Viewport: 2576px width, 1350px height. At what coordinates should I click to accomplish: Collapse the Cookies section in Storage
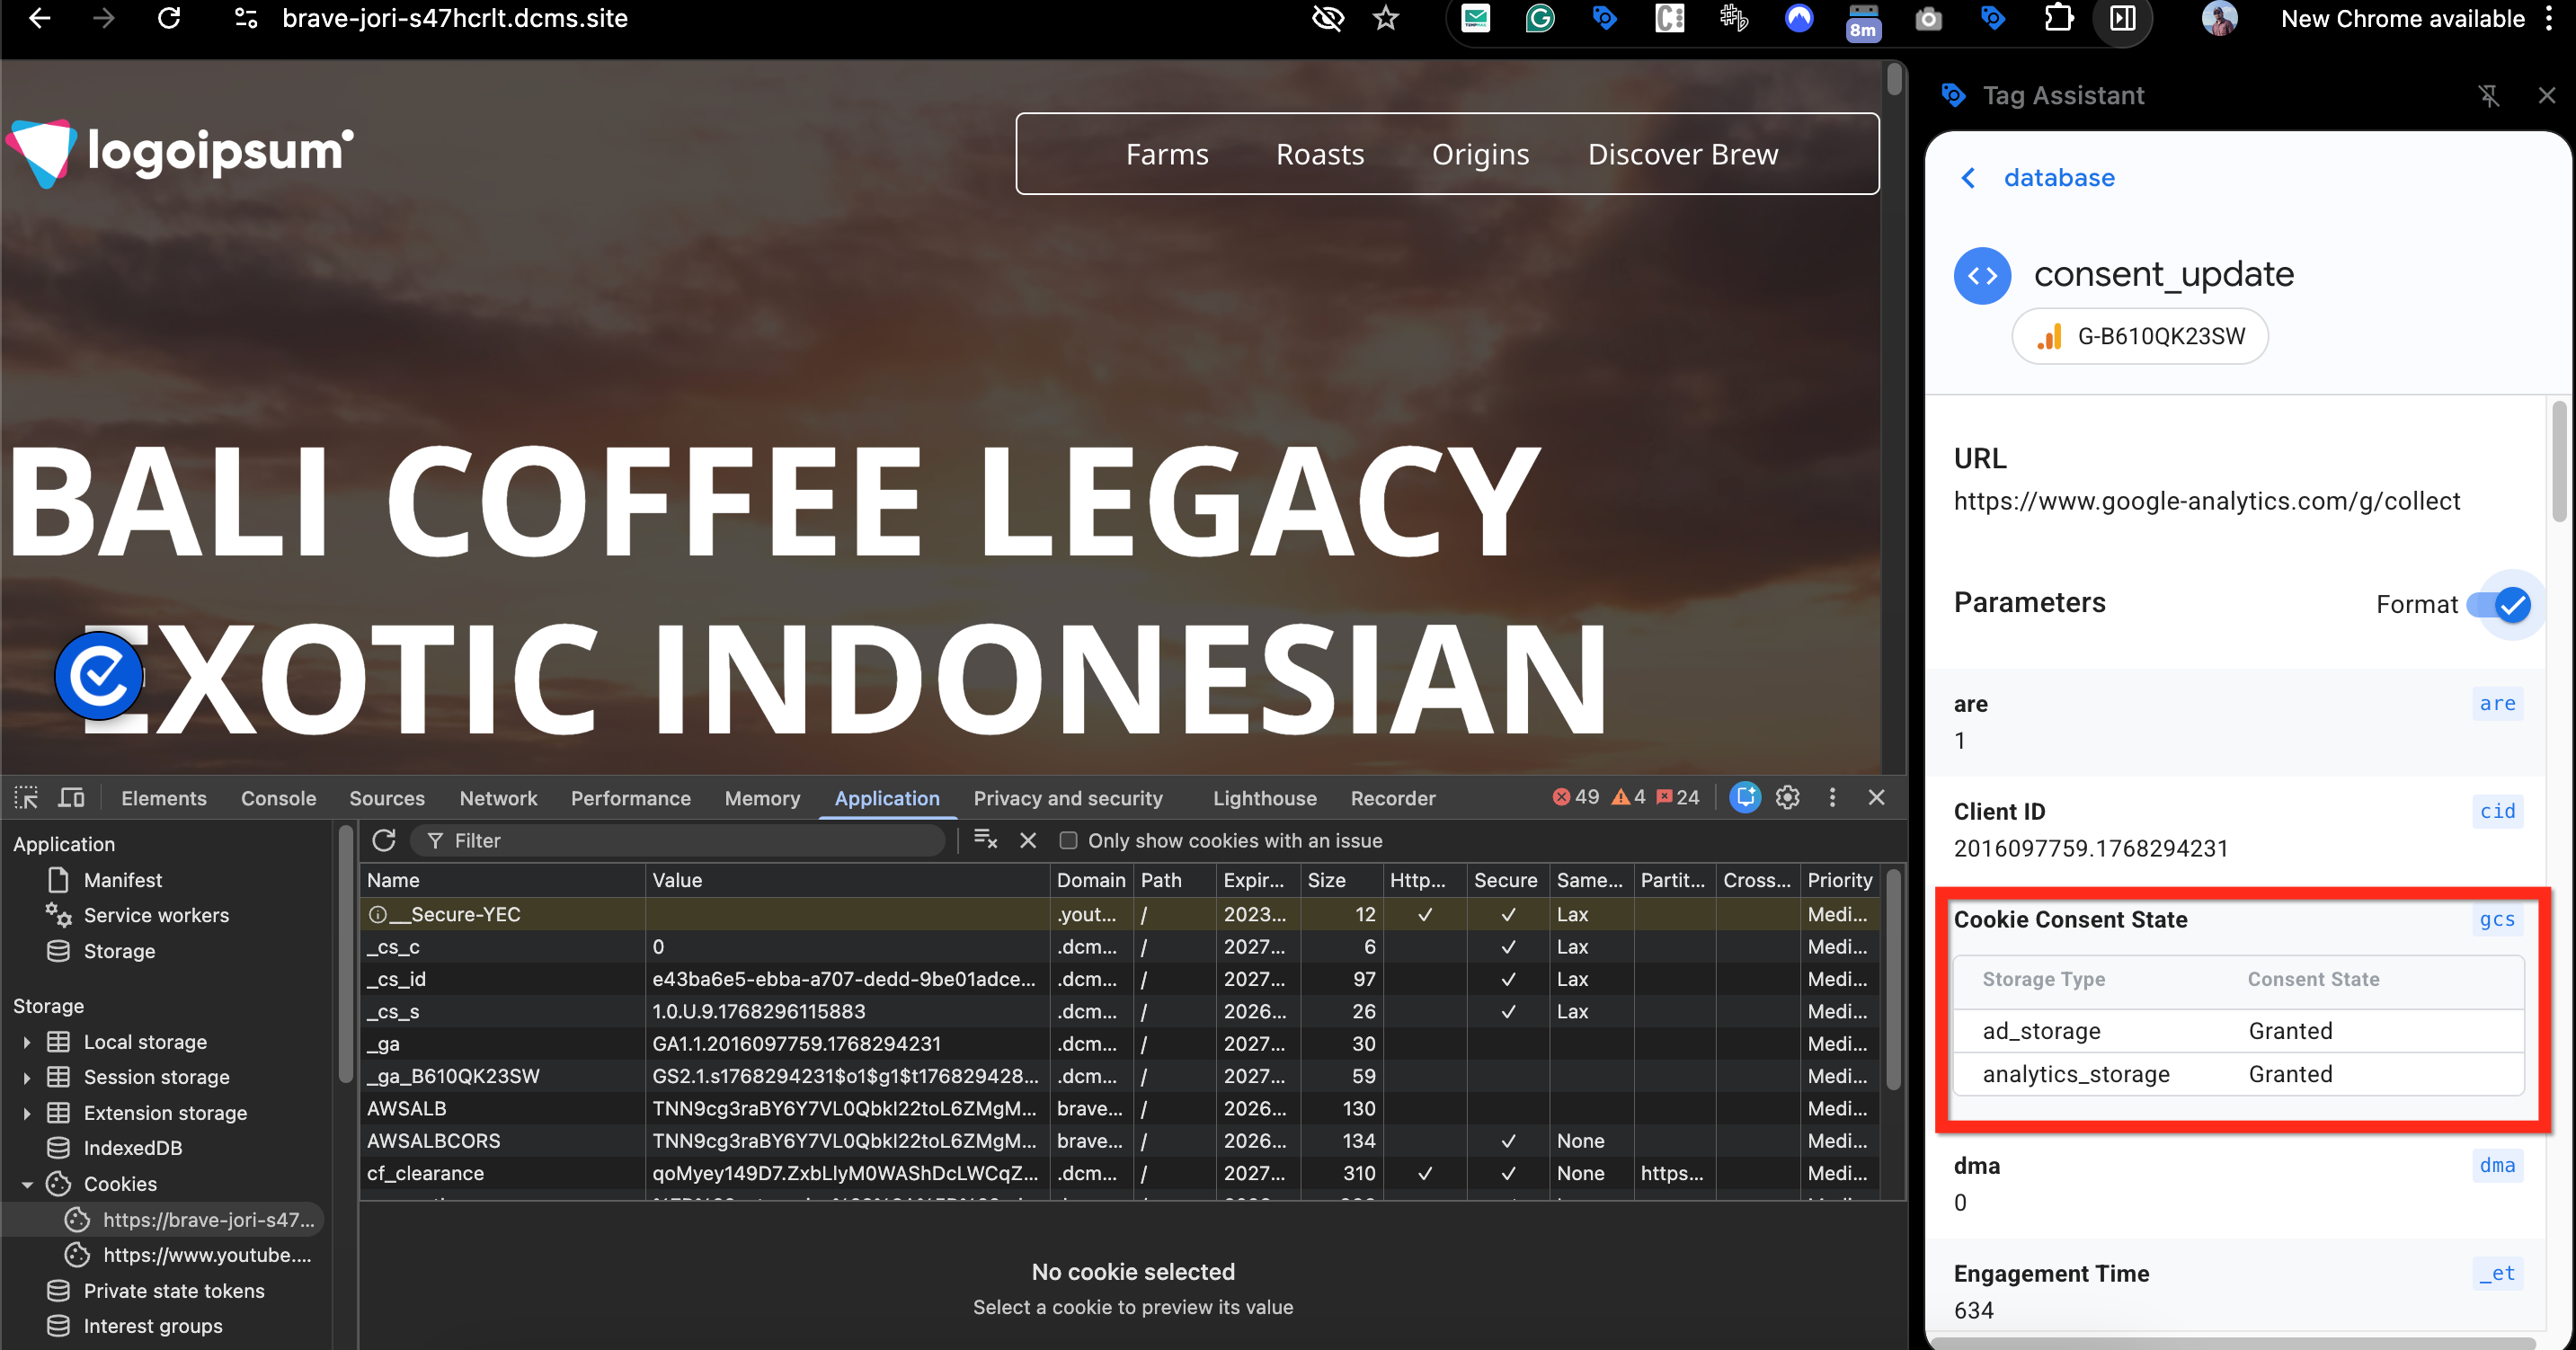(x=28, y=1183)
